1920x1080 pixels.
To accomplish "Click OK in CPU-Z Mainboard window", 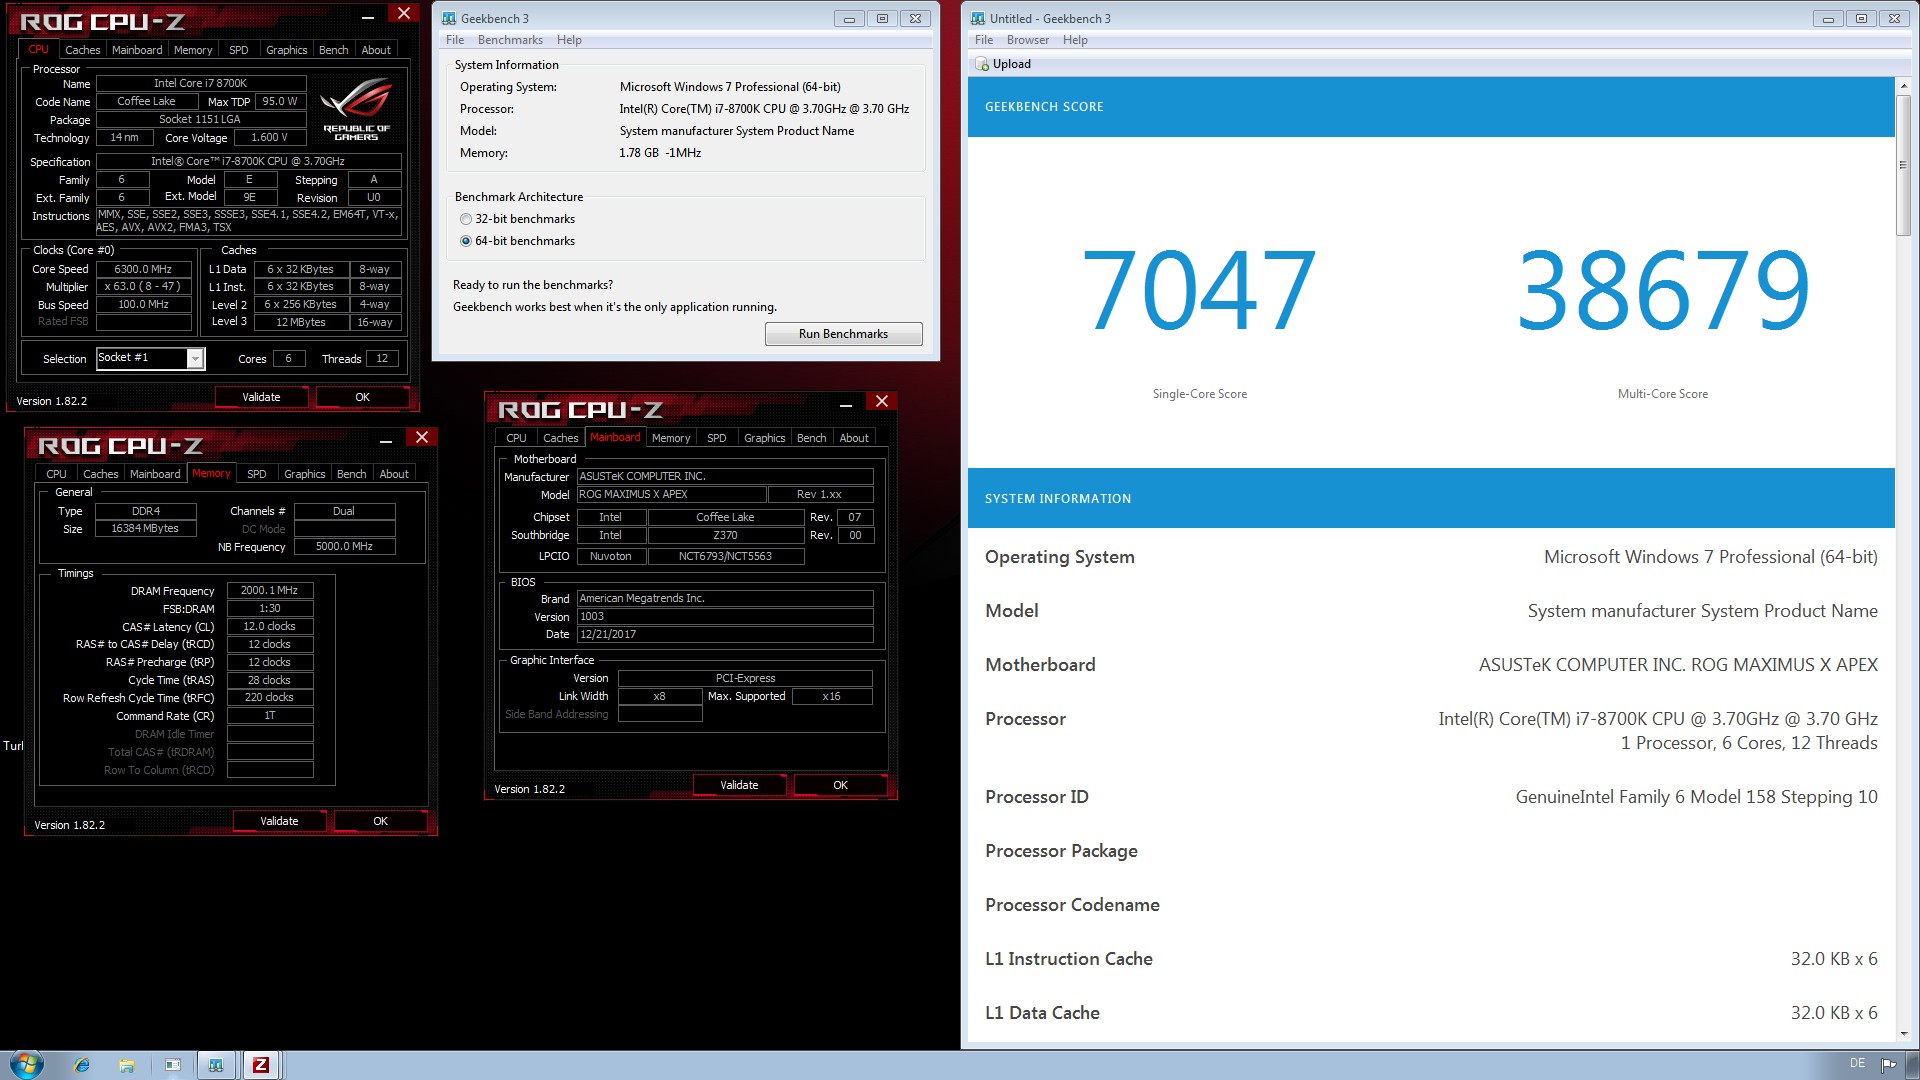I will point(840,785).
